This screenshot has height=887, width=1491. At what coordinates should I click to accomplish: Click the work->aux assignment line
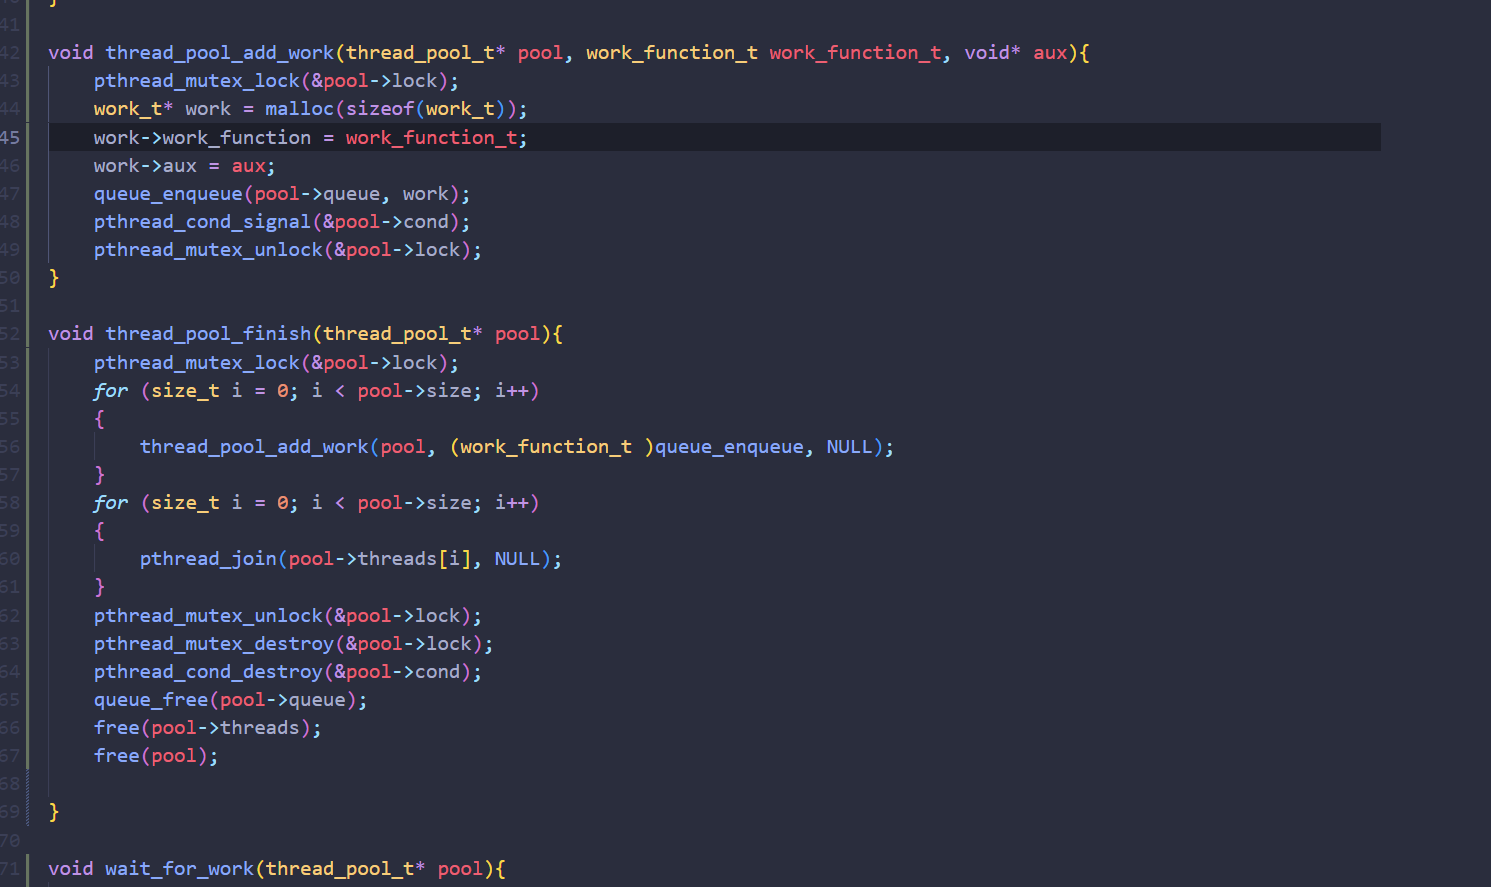(x=184, y=166)
